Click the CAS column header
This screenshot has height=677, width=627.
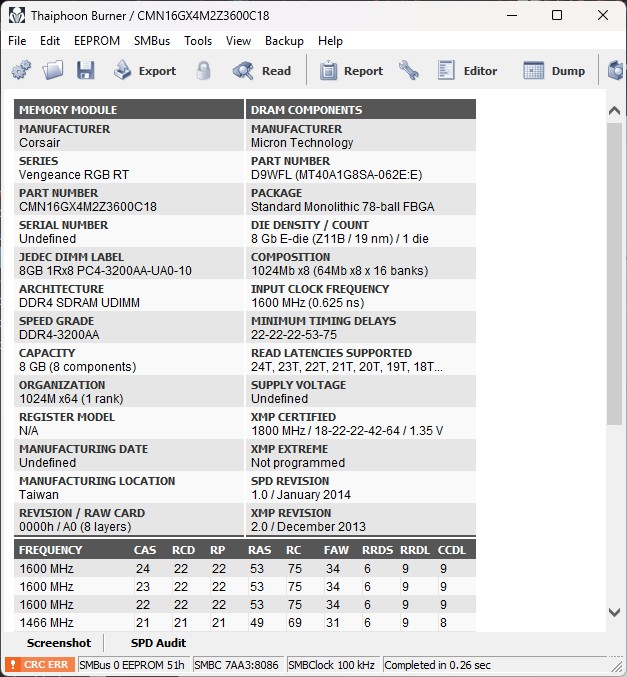[x=145, y=550]
